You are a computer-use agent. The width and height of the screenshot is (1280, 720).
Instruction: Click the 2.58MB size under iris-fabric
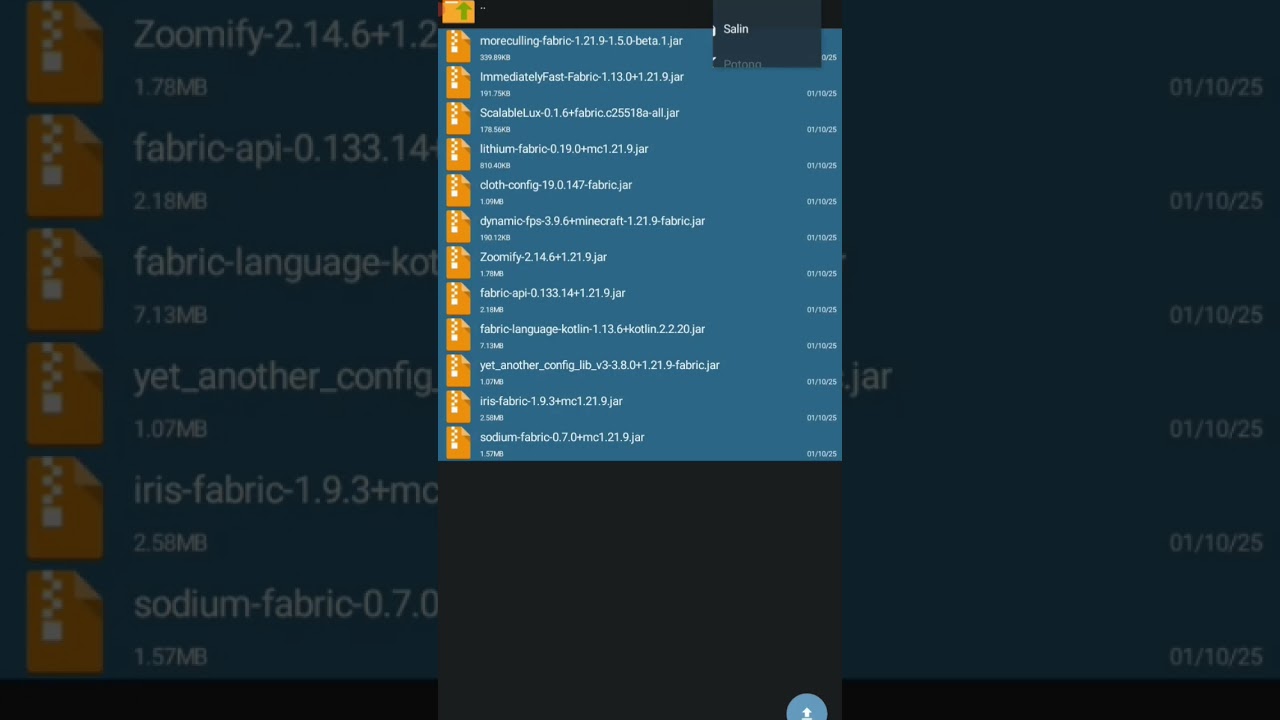pyautogui.click(x=492, y=418)
